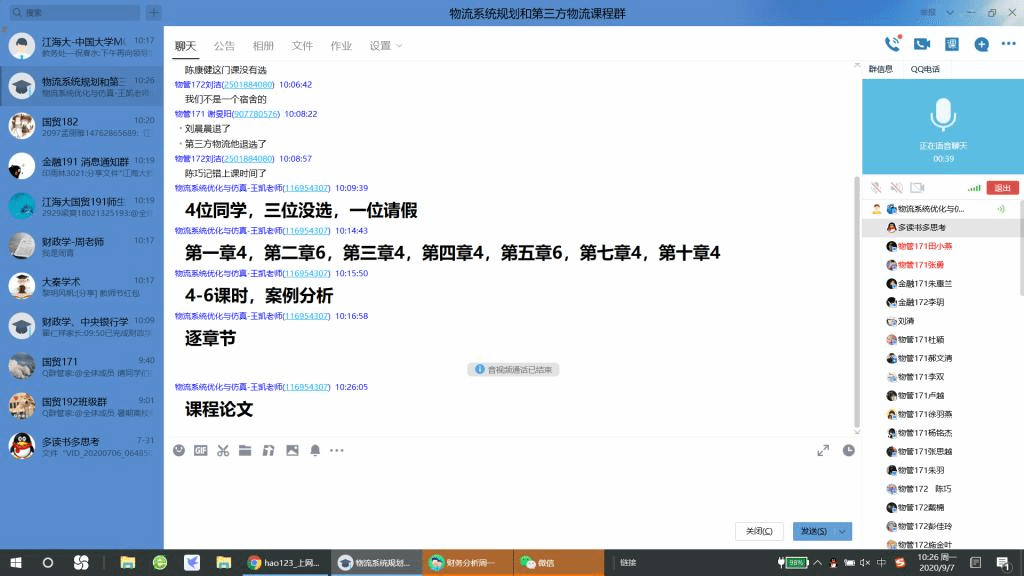Toggle the speaker mute icon

(896, 188)
